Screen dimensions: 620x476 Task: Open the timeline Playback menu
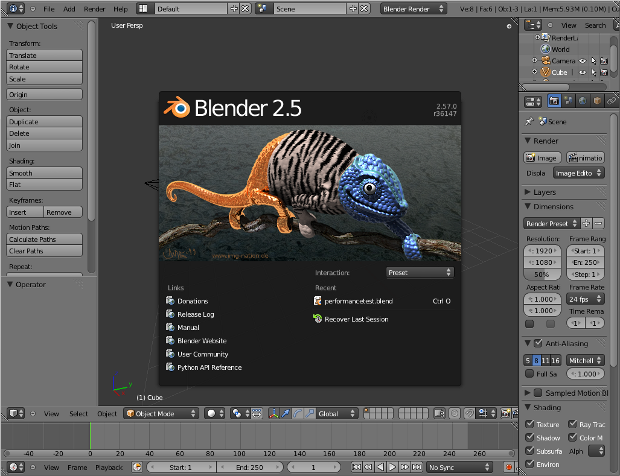click(x=109, y=467)
